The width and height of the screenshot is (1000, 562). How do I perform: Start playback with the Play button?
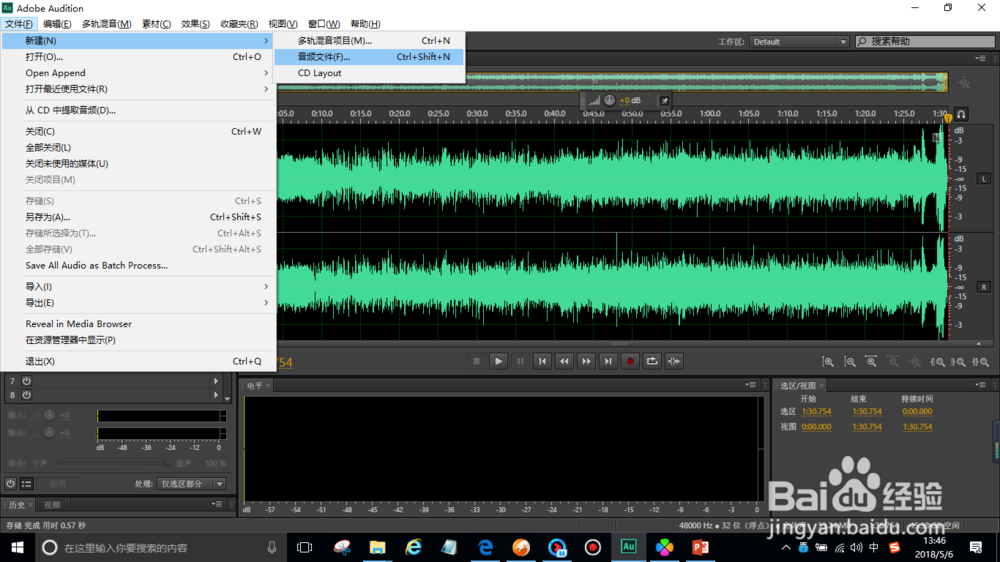click(498, 361)
